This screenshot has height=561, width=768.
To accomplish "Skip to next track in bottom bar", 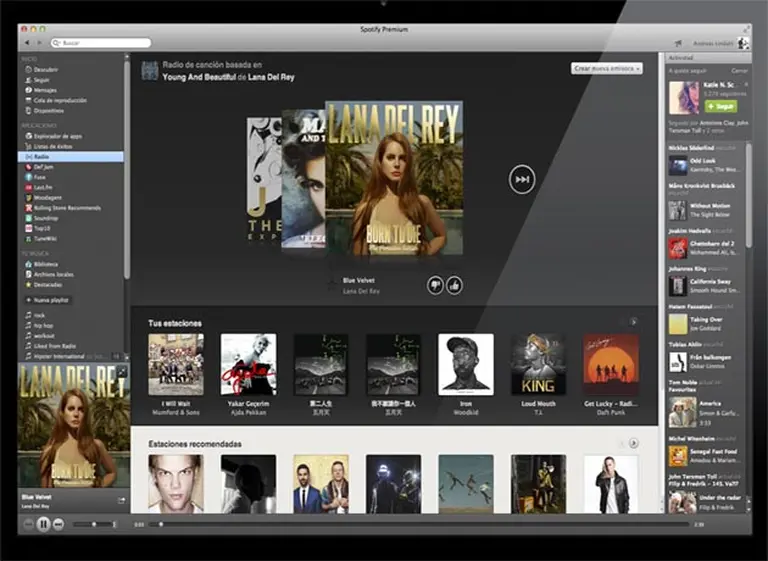I will tap(58, 525).
